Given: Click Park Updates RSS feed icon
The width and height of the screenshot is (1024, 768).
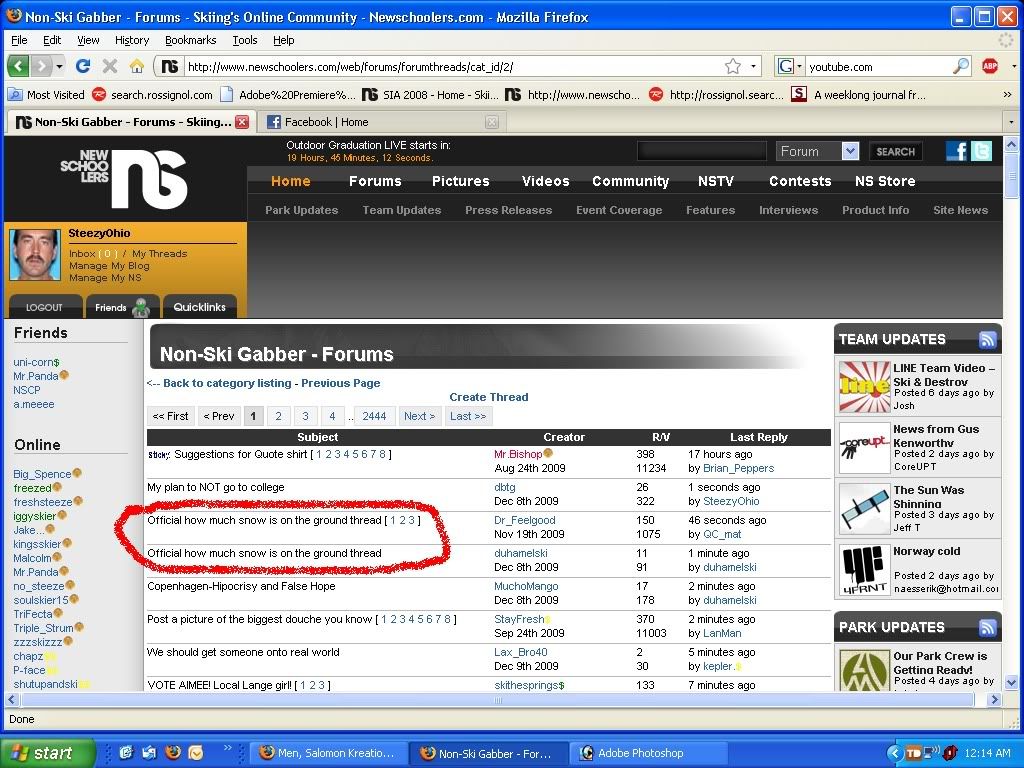Looking at the screenshot, I should (987, 627).
